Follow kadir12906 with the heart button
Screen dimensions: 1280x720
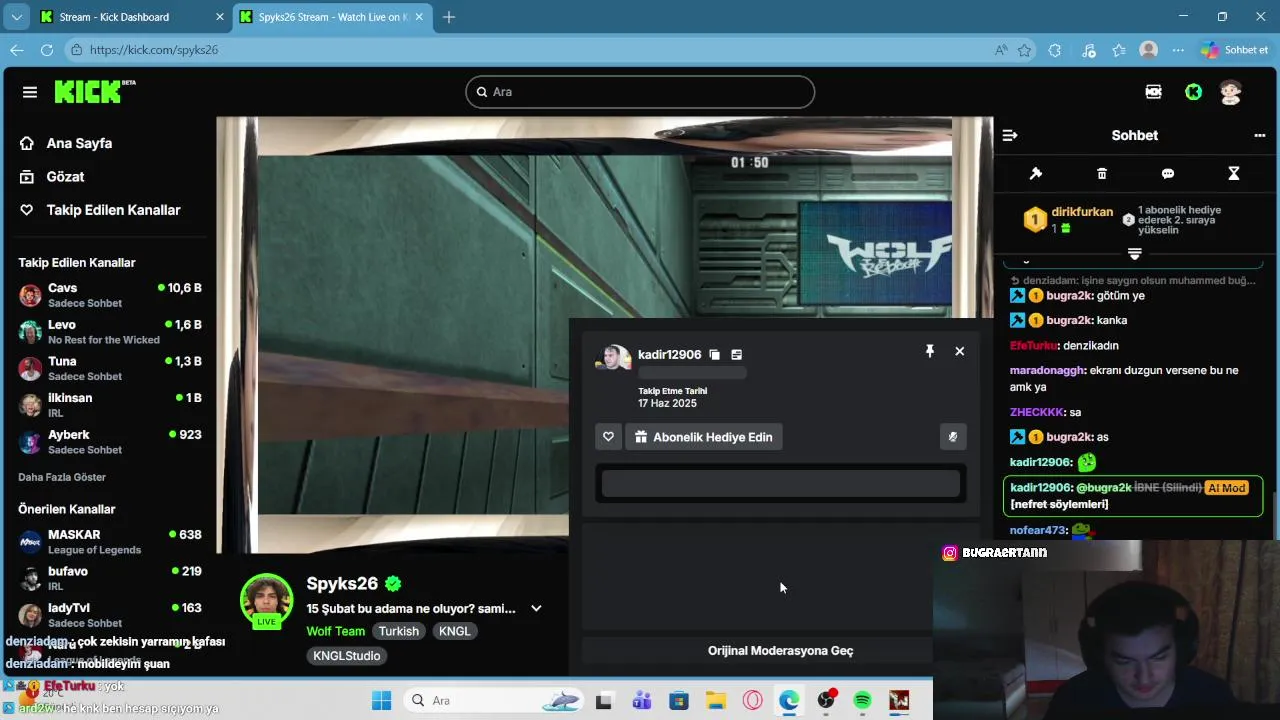608,437
